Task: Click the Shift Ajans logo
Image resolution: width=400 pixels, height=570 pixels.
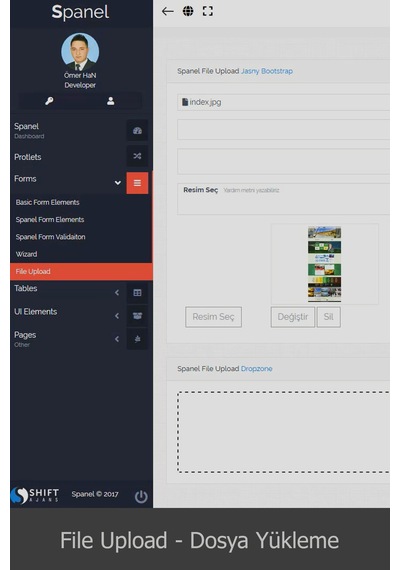Action: point(35,495)
